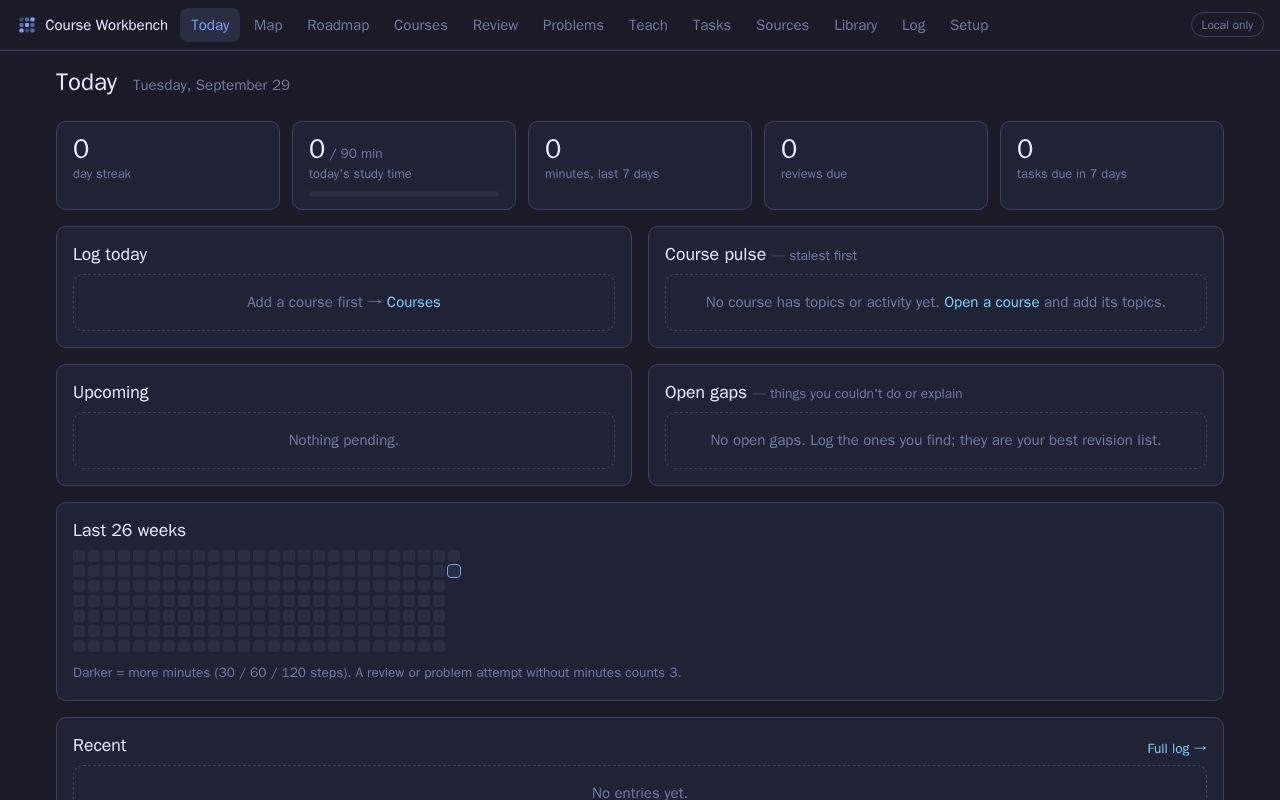Click the tasks due in 7 days card

1112,166
